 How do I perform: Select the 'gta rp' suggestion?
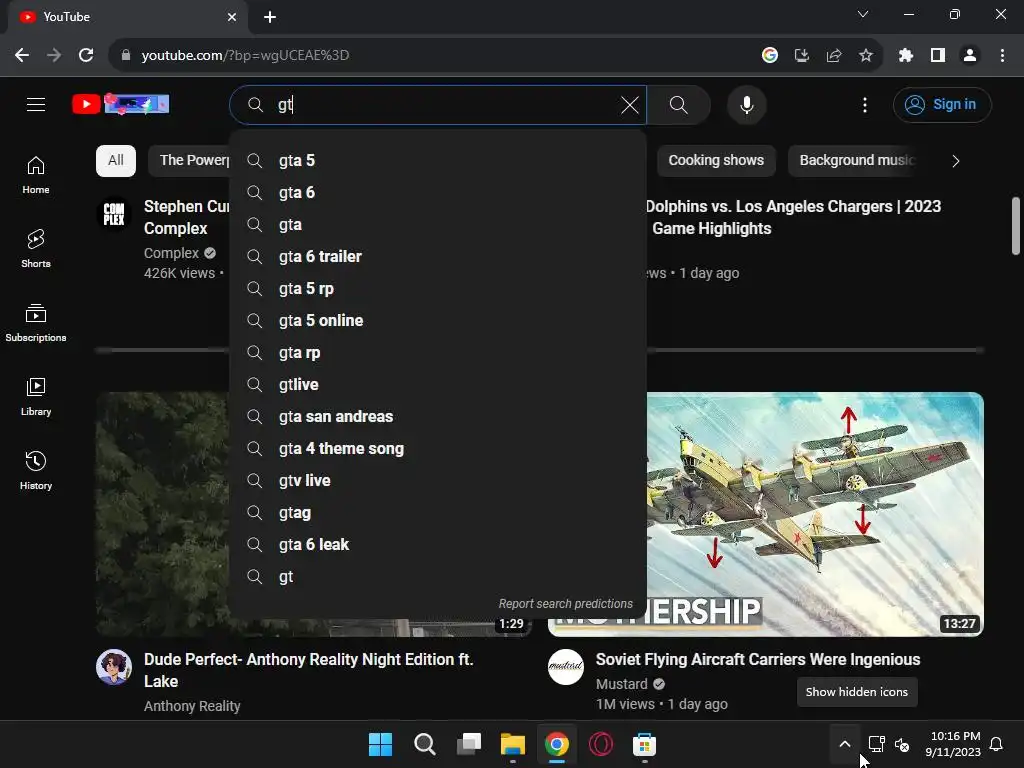[438, 353]
